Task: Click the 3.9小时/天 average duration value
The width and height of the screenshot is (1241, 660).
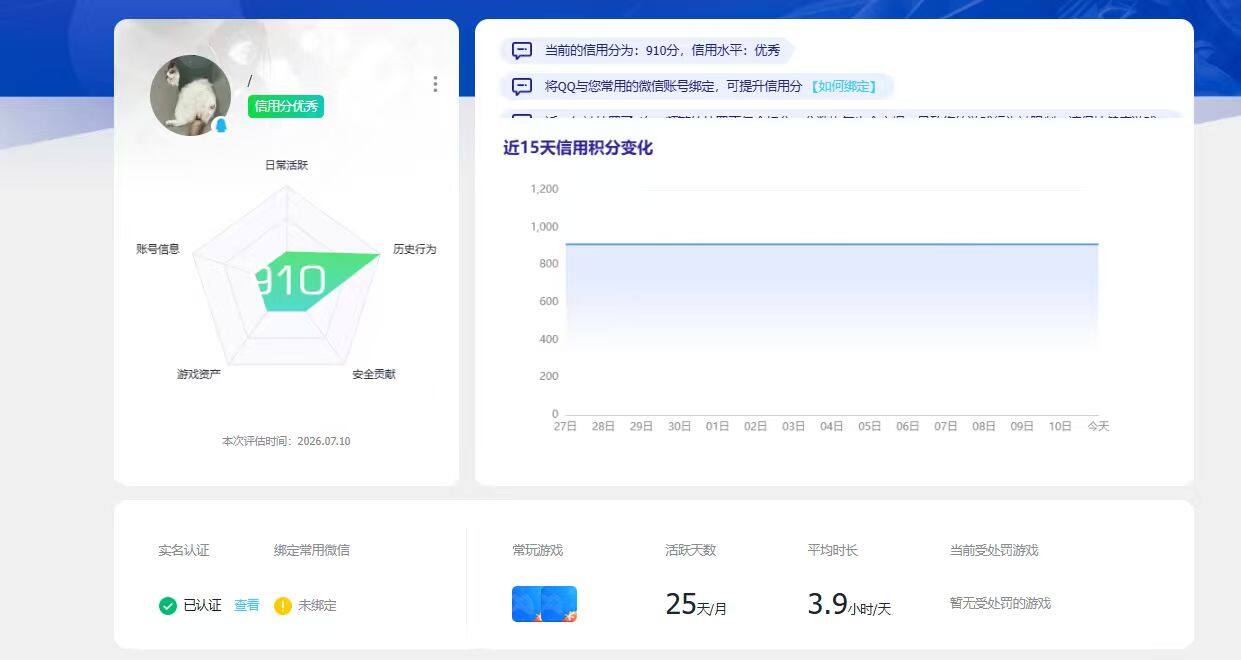Action: tap(849, 604)
